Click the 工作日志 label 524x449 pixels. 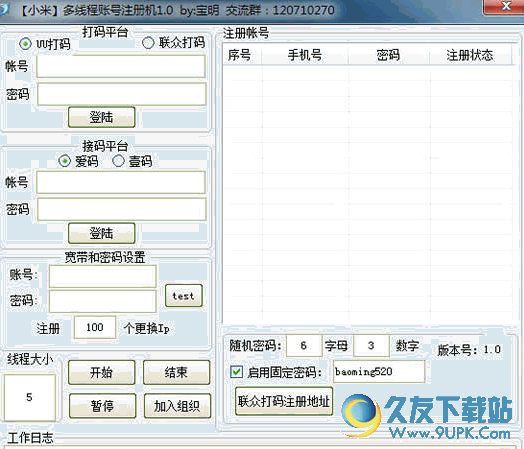(x=30, y=438)
